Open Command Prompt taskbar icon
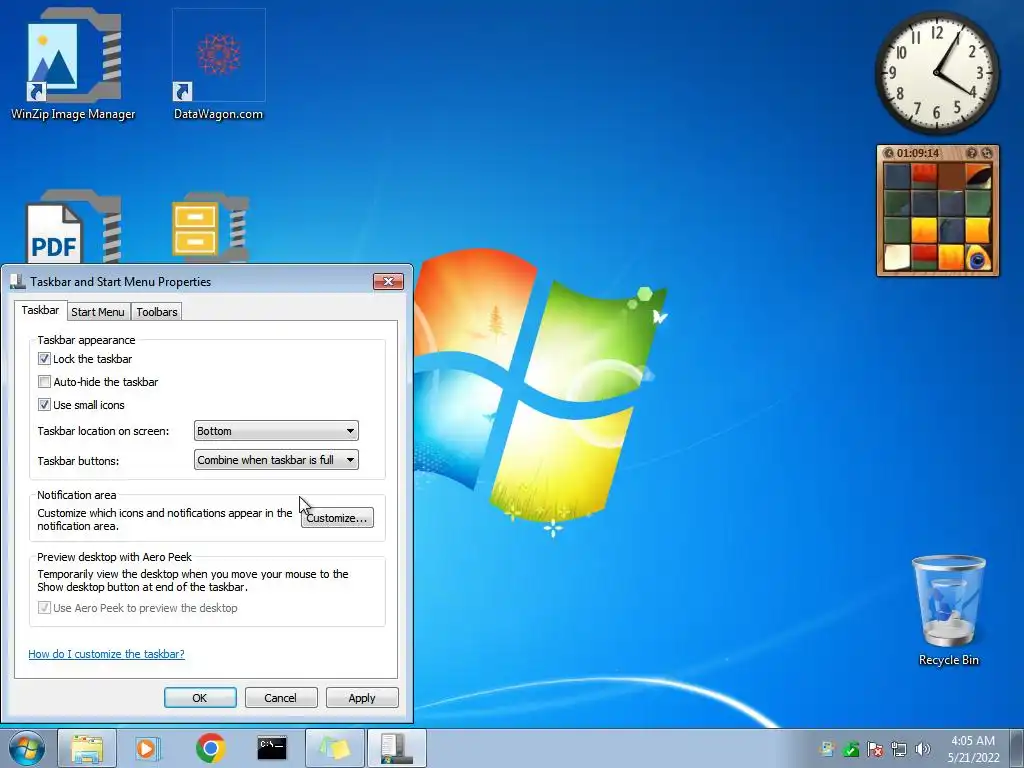Image resolution: width=1024 pixels, height=768 pixels. [x=272, y=748]
